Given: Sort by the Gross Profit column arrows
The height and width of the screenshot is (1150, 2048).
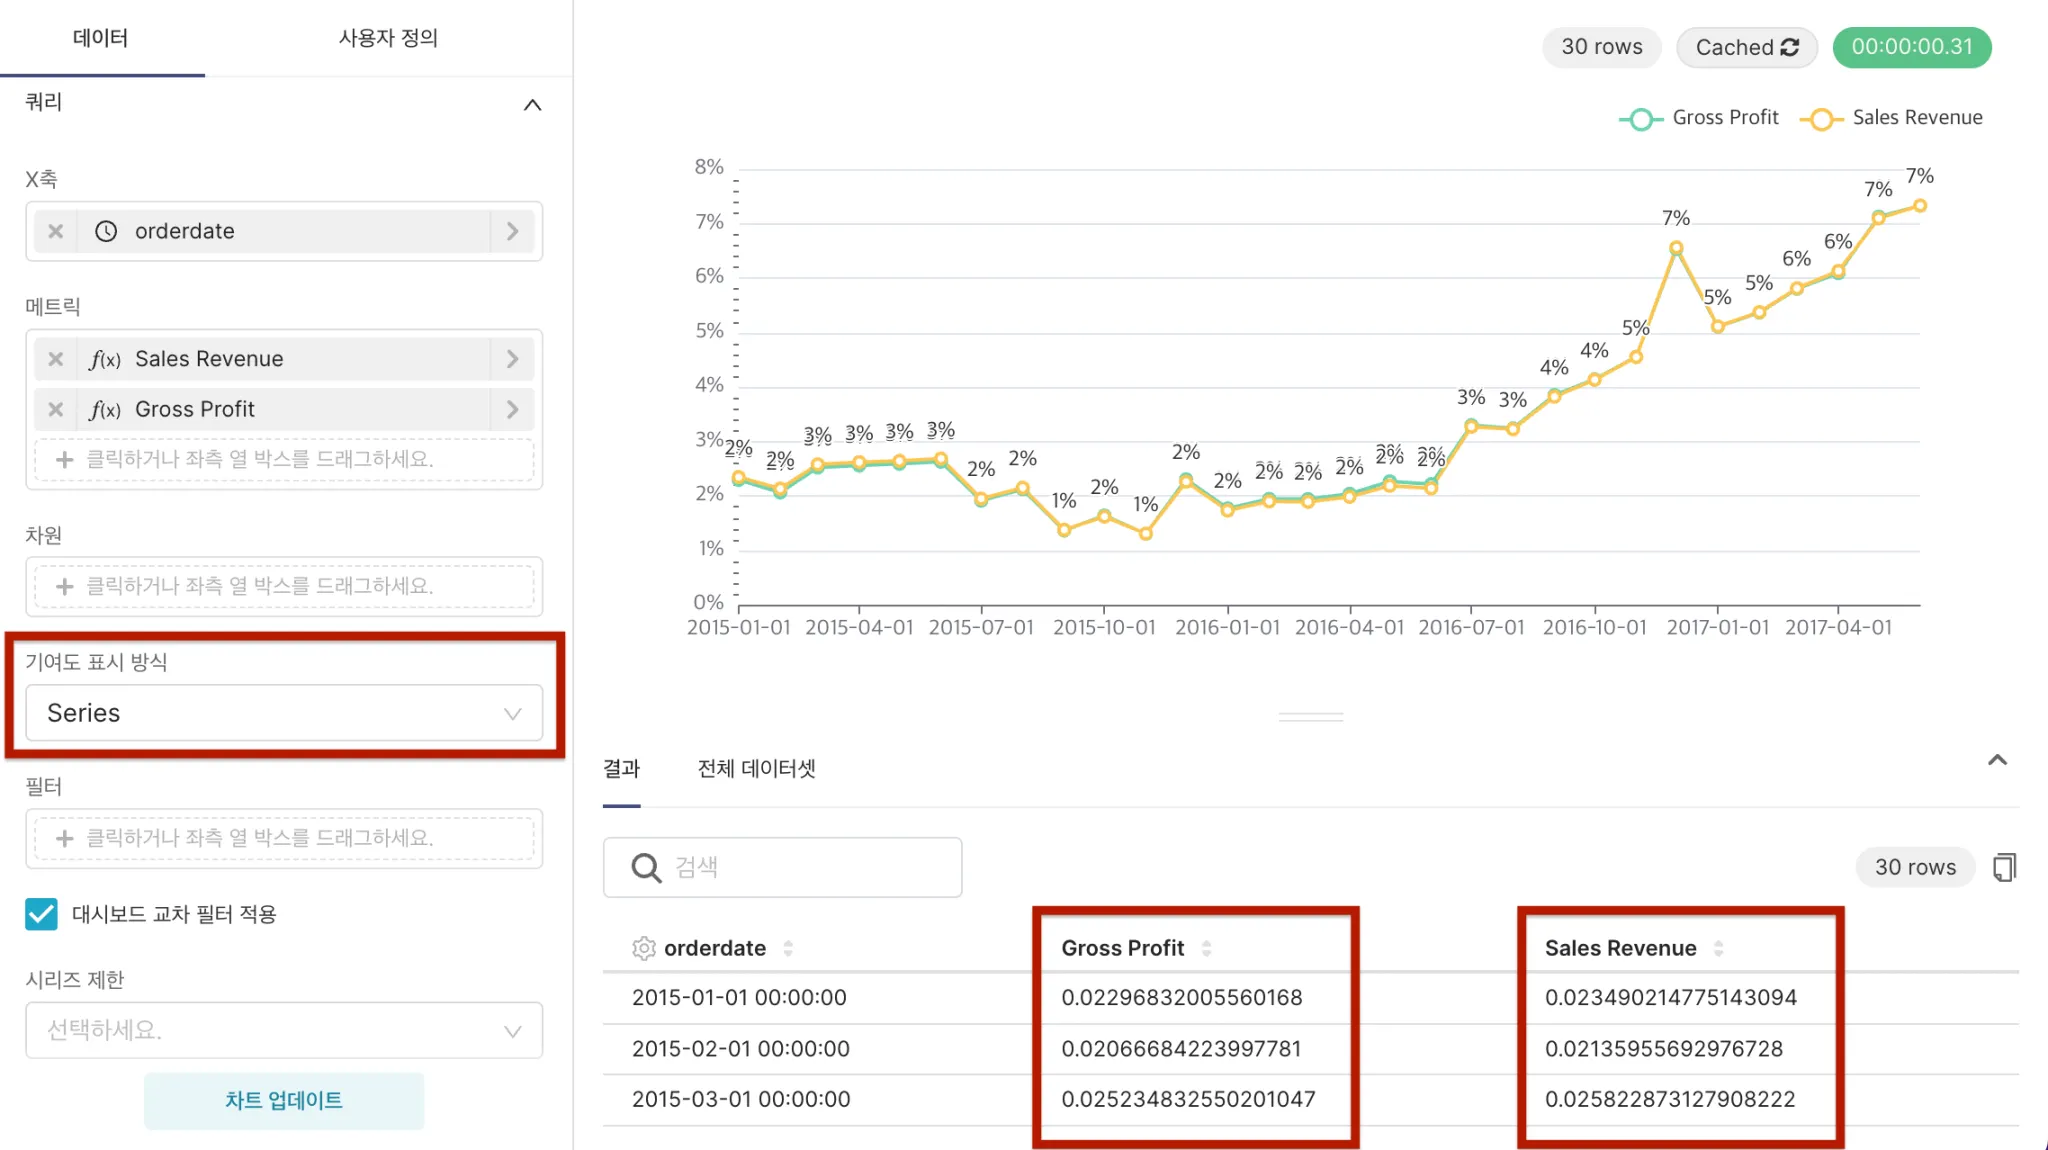Looking at the screenshot, I should click(x=1206, y=948).
